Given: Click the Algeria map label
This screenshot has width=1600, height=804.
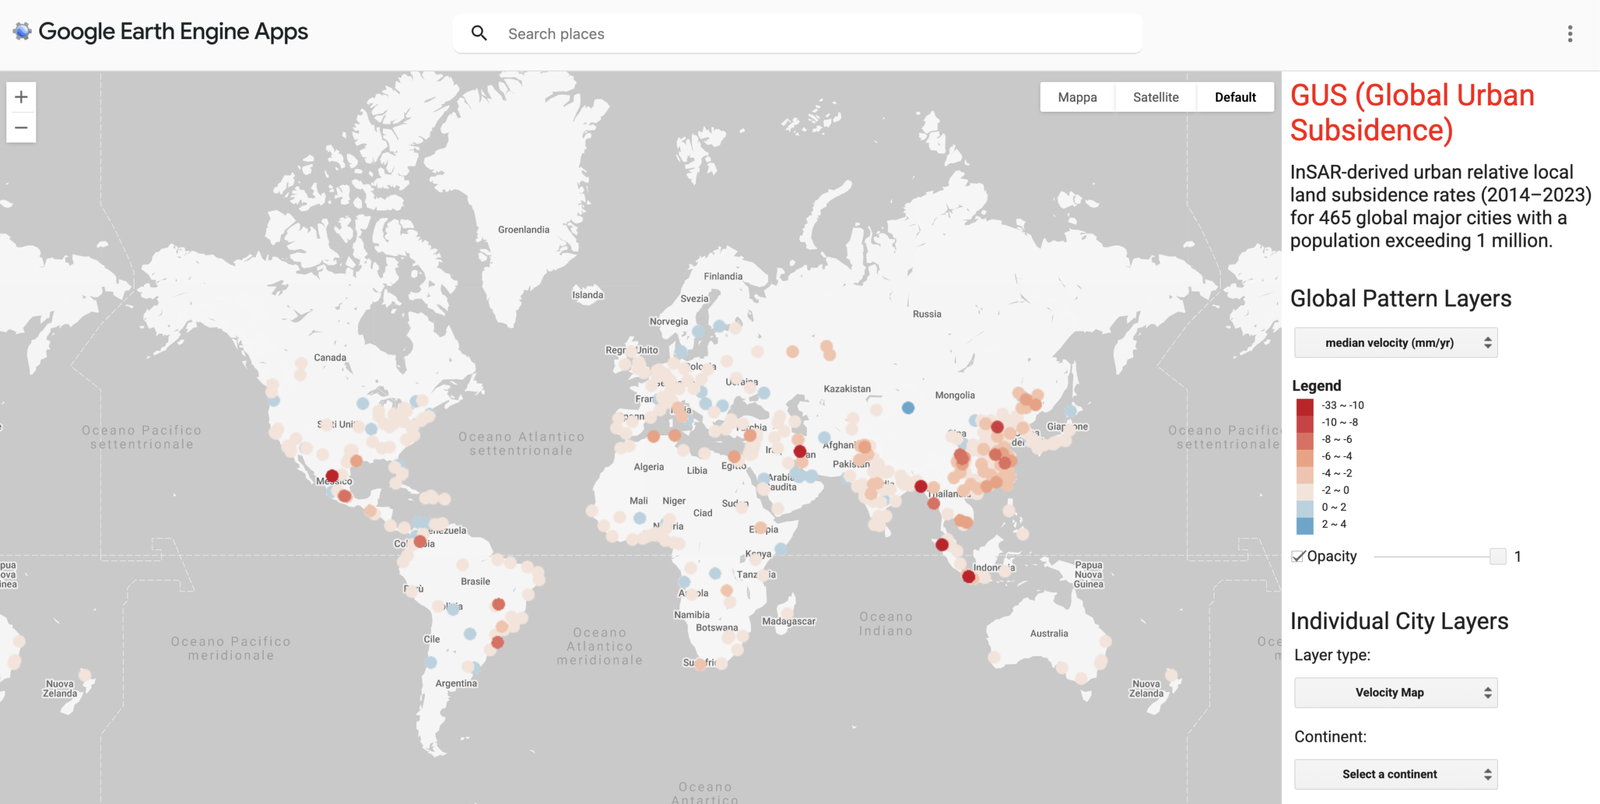Looking at the screenshot, I should point(649,467).
